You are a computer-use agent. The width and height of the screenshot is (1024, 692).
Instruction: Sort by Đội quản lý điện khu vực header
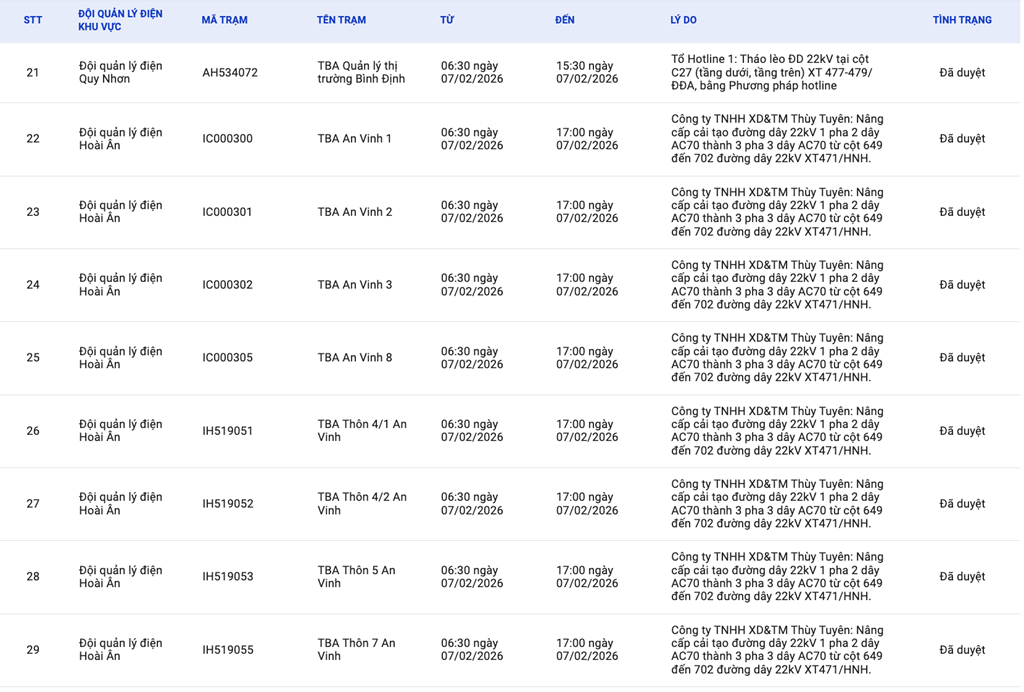click(x=120, y=20)
